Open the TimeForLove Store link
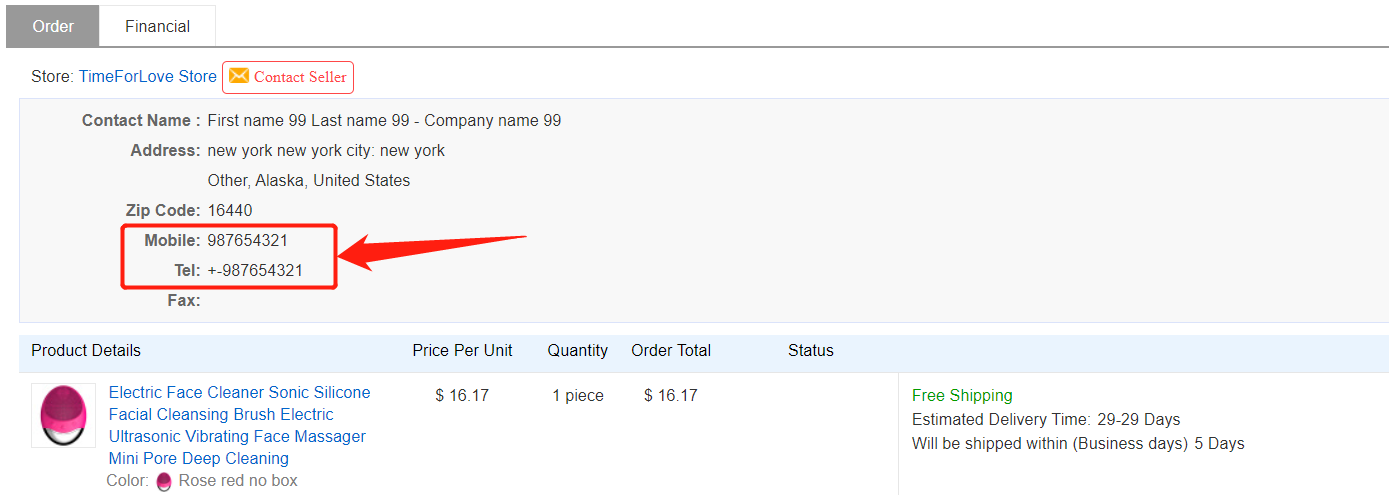This screenshot has height=495, width=1389. click(148, 77)
